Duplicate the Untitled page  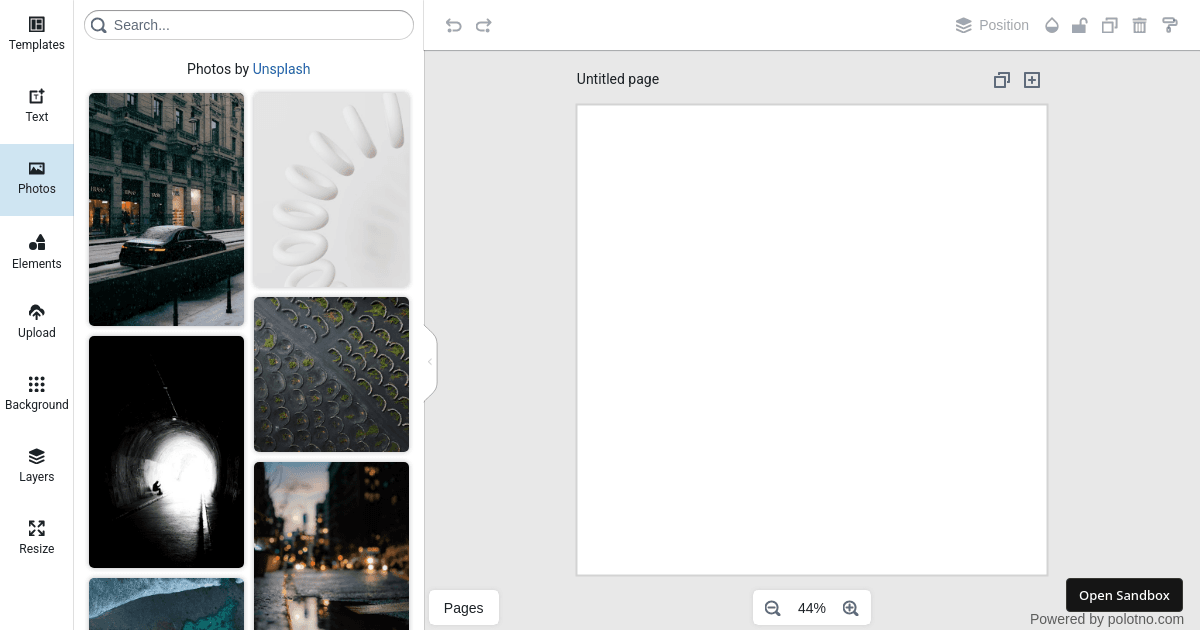click(1002, 80)
